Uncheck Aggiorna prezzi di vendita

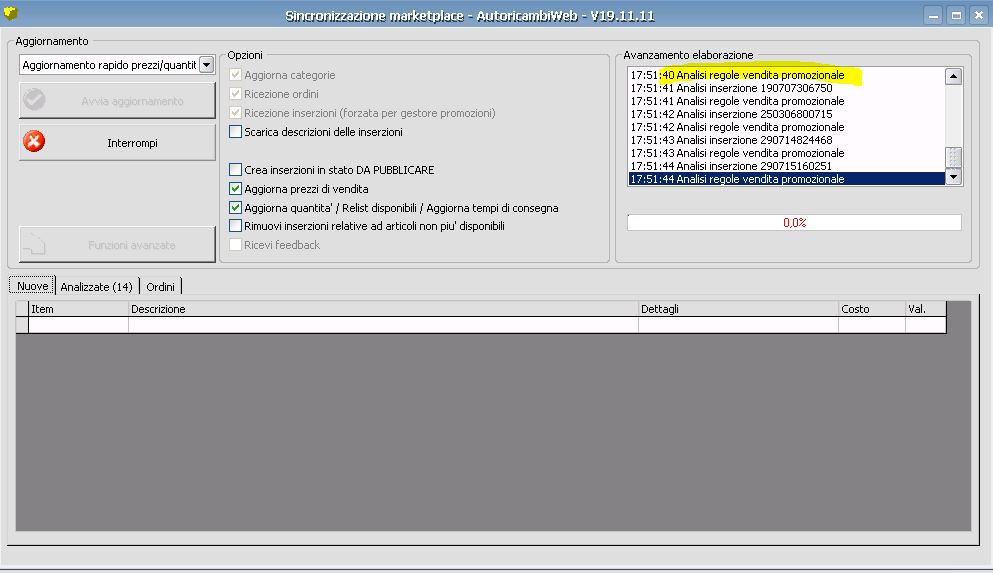click(236, 189)
